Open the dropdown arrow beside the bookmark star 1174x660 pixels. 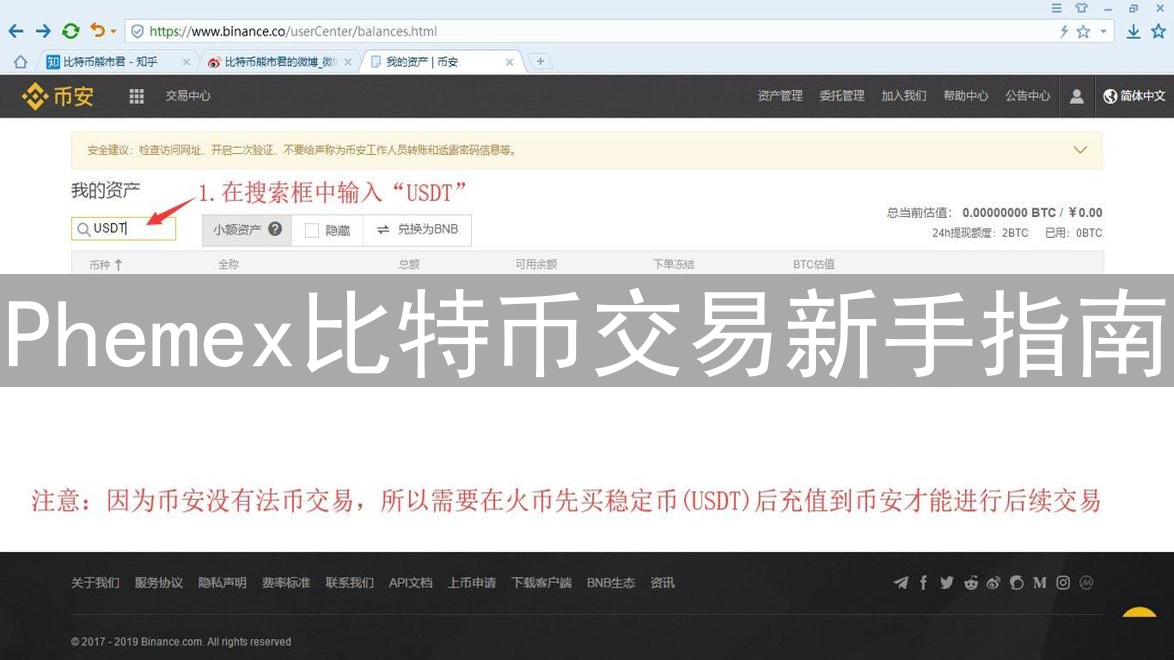tap(1103, 31)
